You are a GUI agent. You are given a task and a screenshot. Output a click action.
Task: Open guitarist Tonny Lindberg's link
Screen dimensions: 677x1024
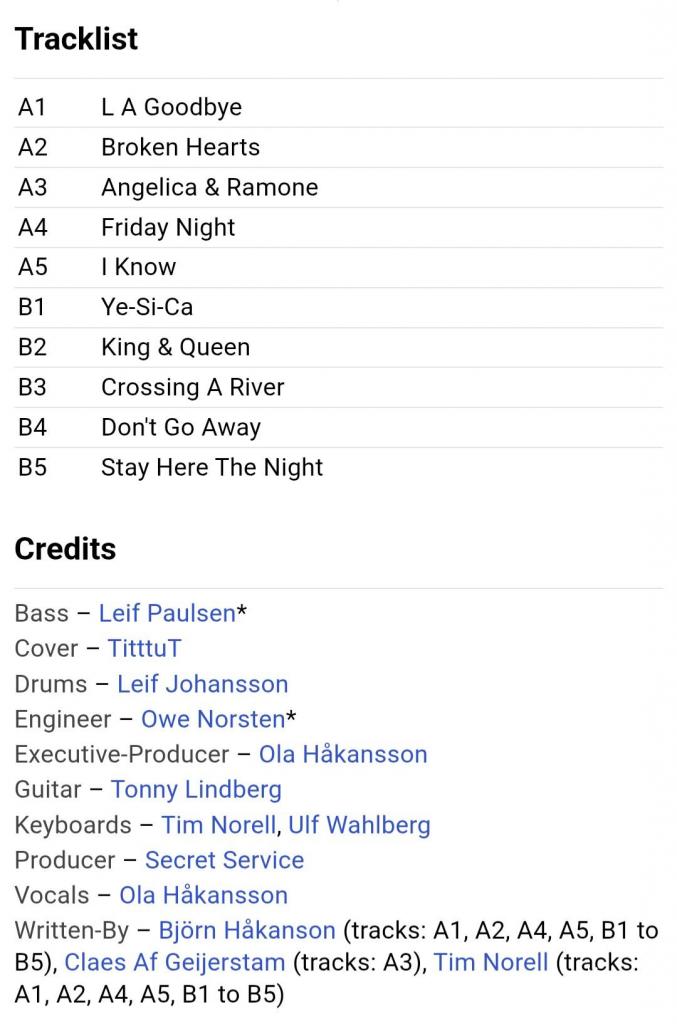(x=196, y=789)
